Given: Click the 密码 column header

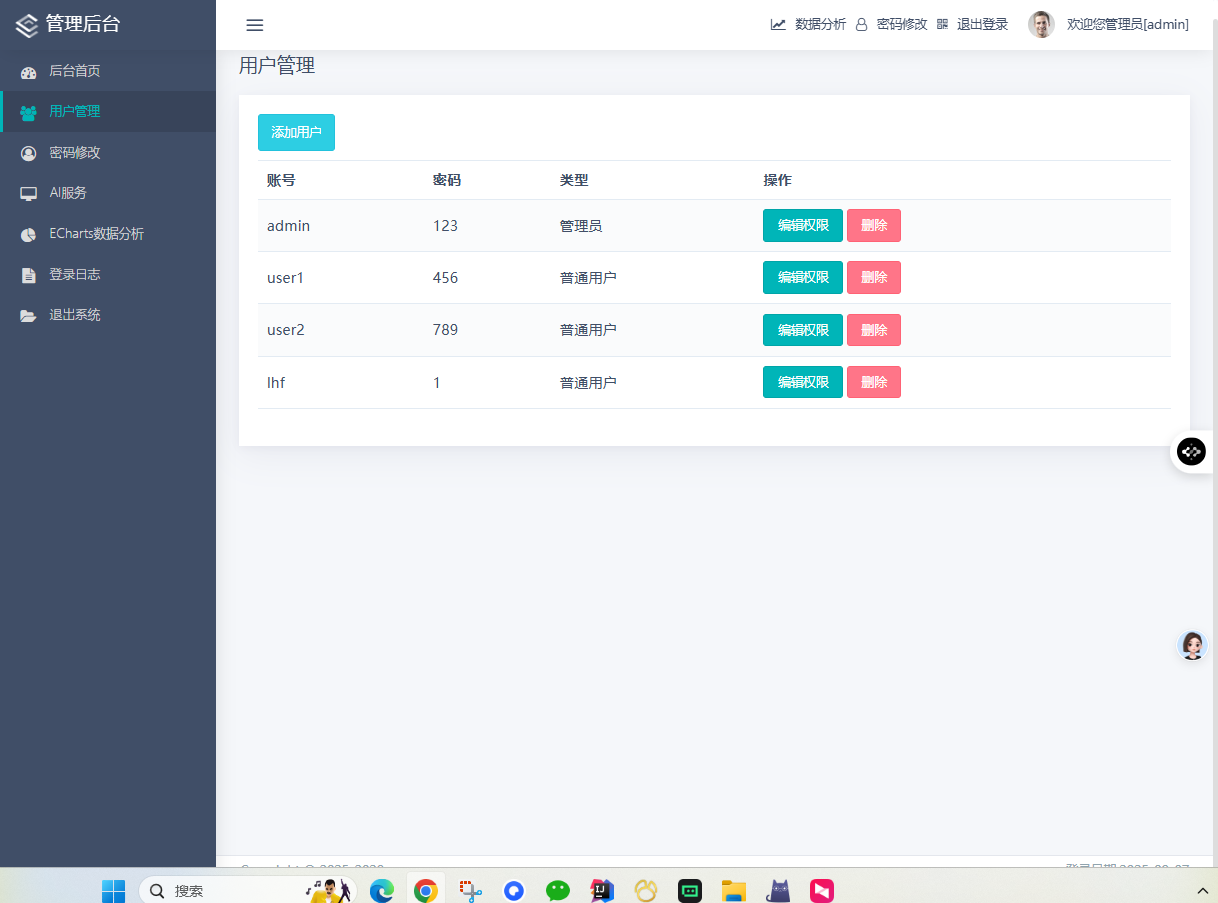Looking at the screenshot, I should [447, 181].
